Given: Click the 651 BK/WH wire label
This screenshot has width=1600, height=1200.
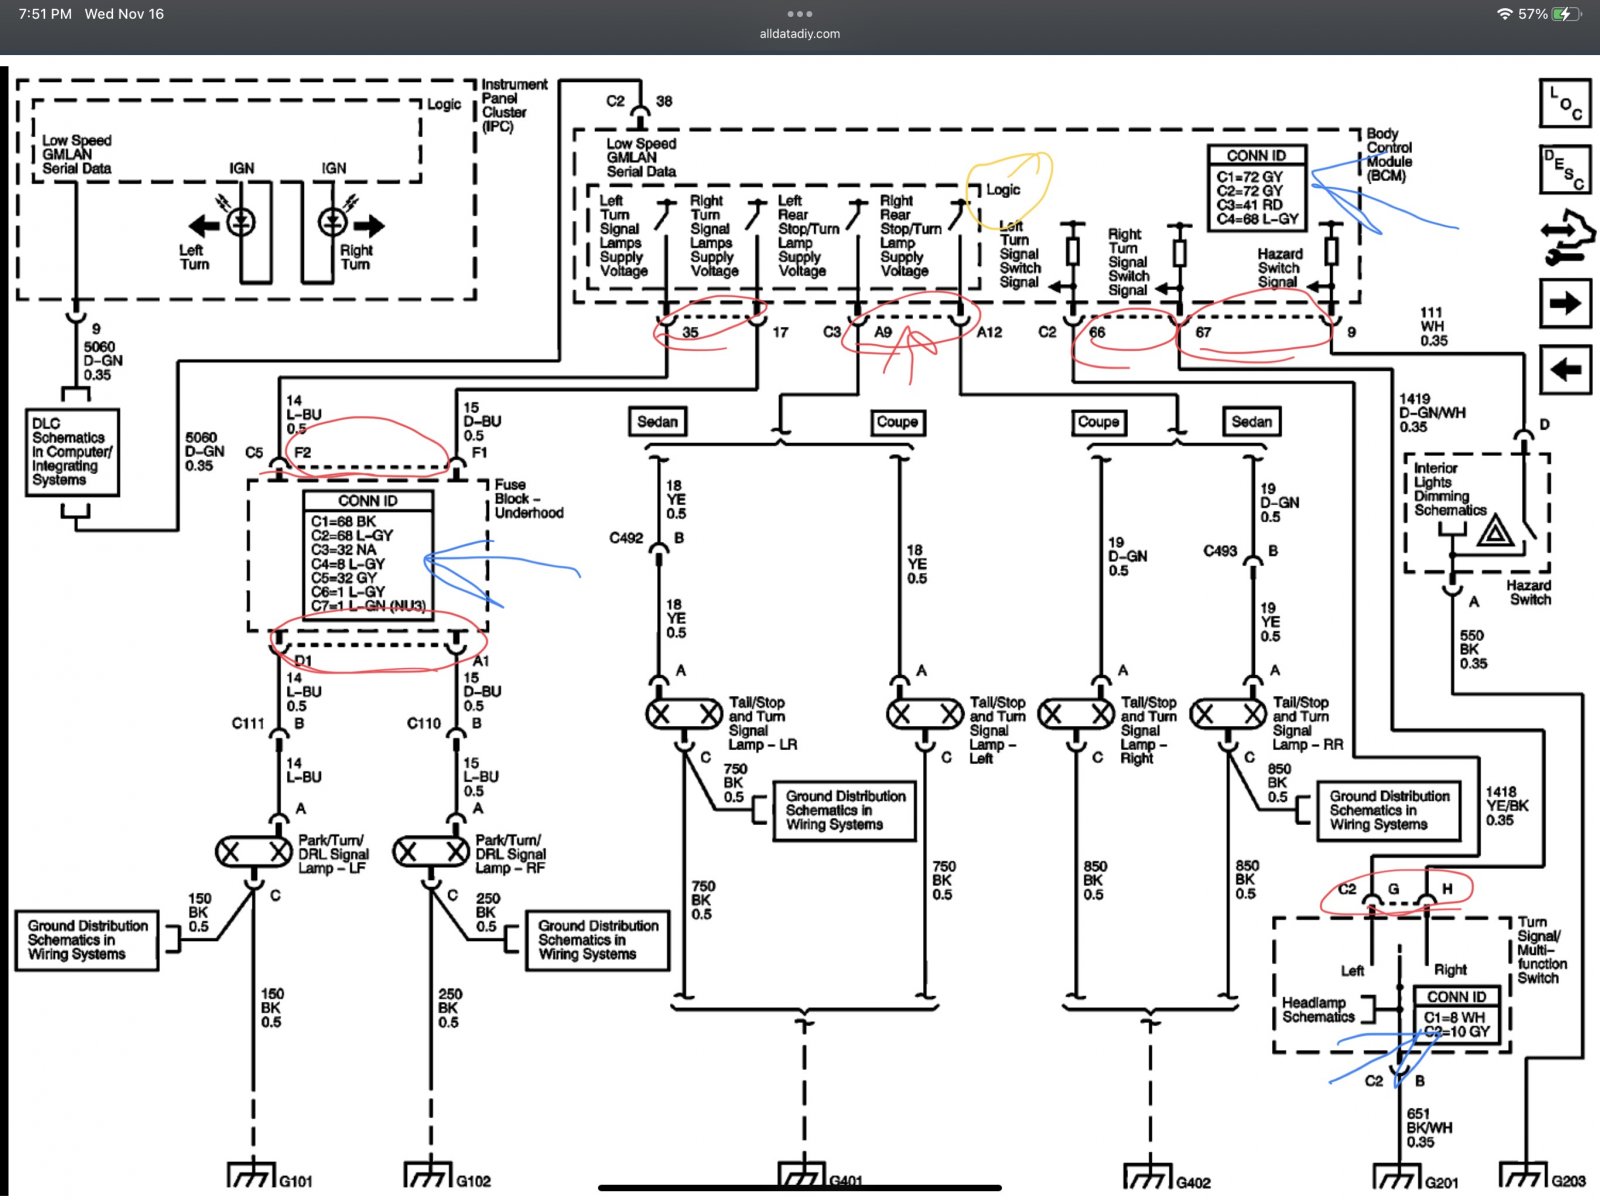Looking at the screenshot, I should [1429, 1127].
